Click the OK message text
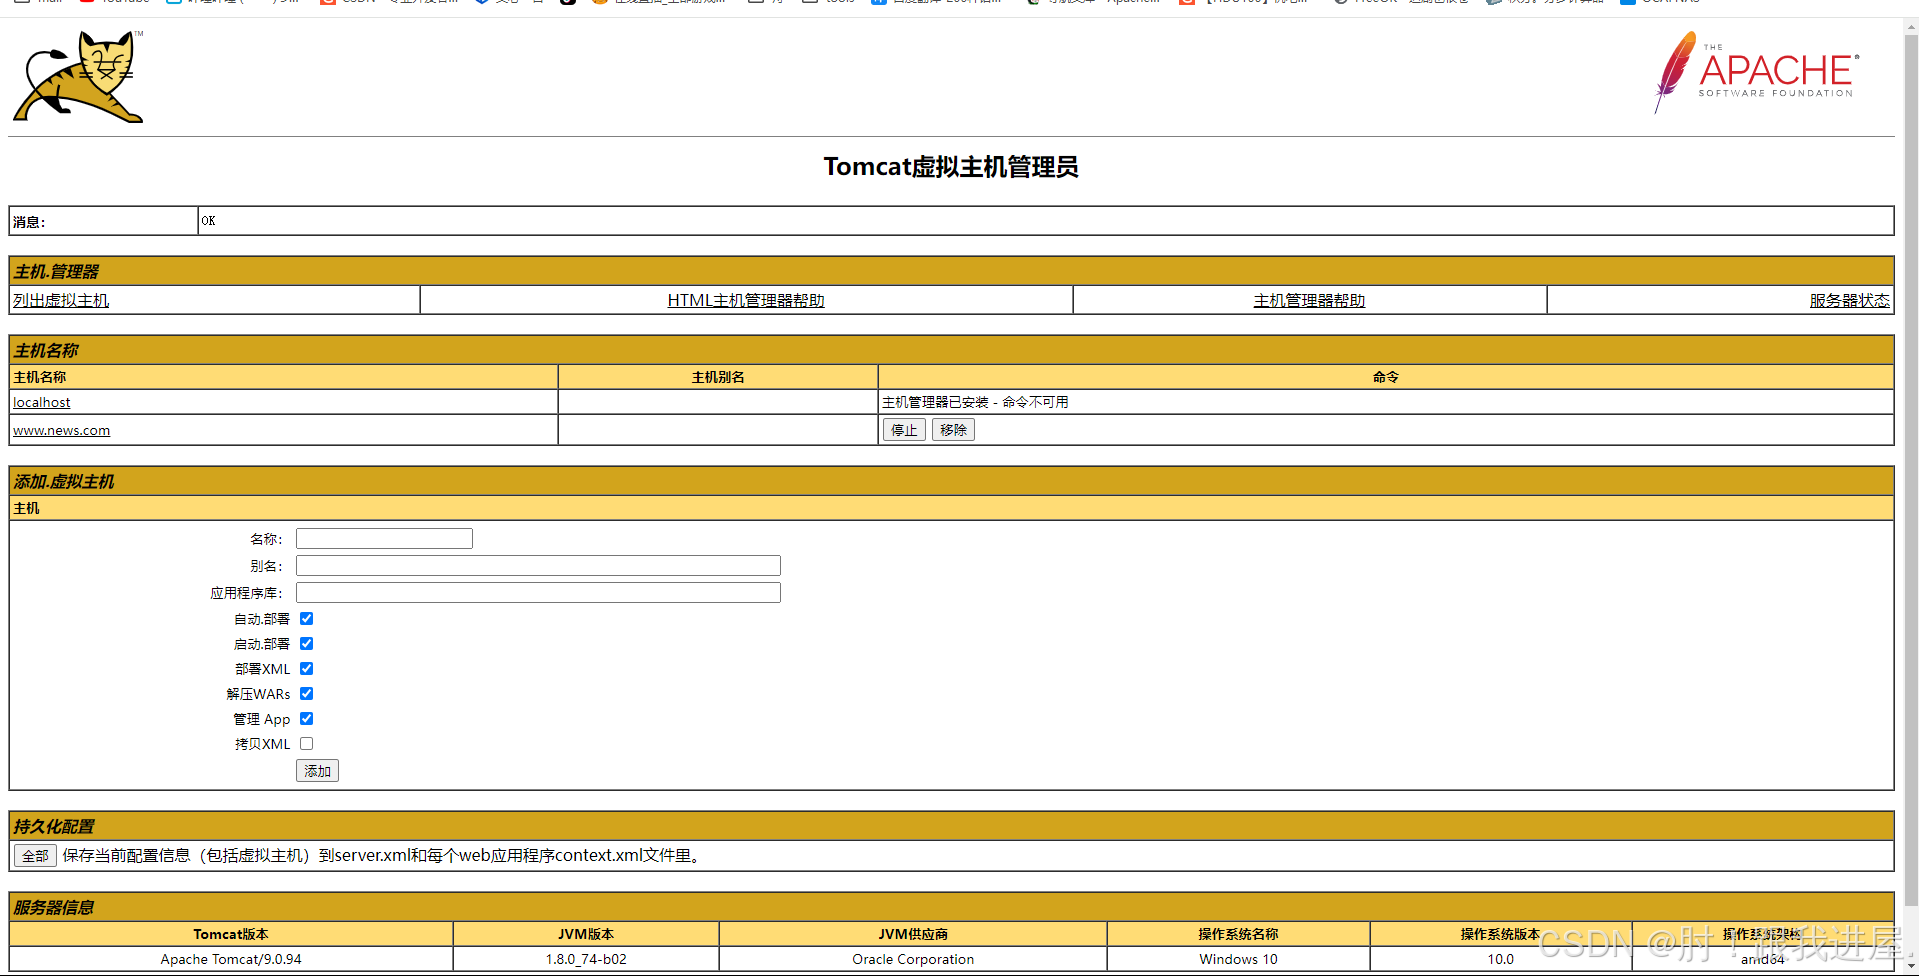1919x976 pixels. (208, 221)
